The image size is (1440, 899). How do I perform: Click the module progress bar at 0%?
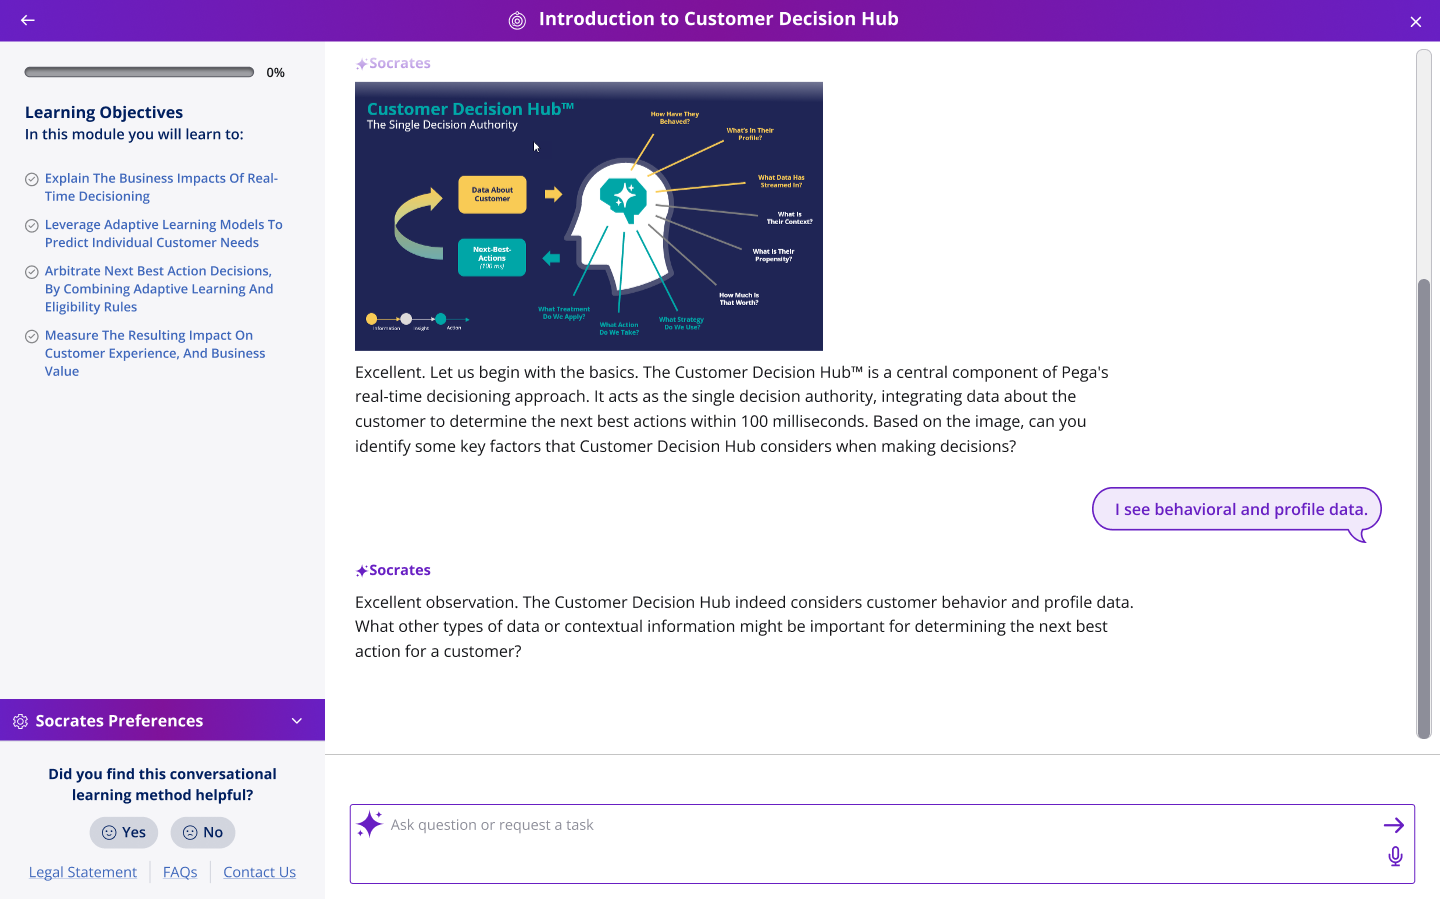[139, 72]
